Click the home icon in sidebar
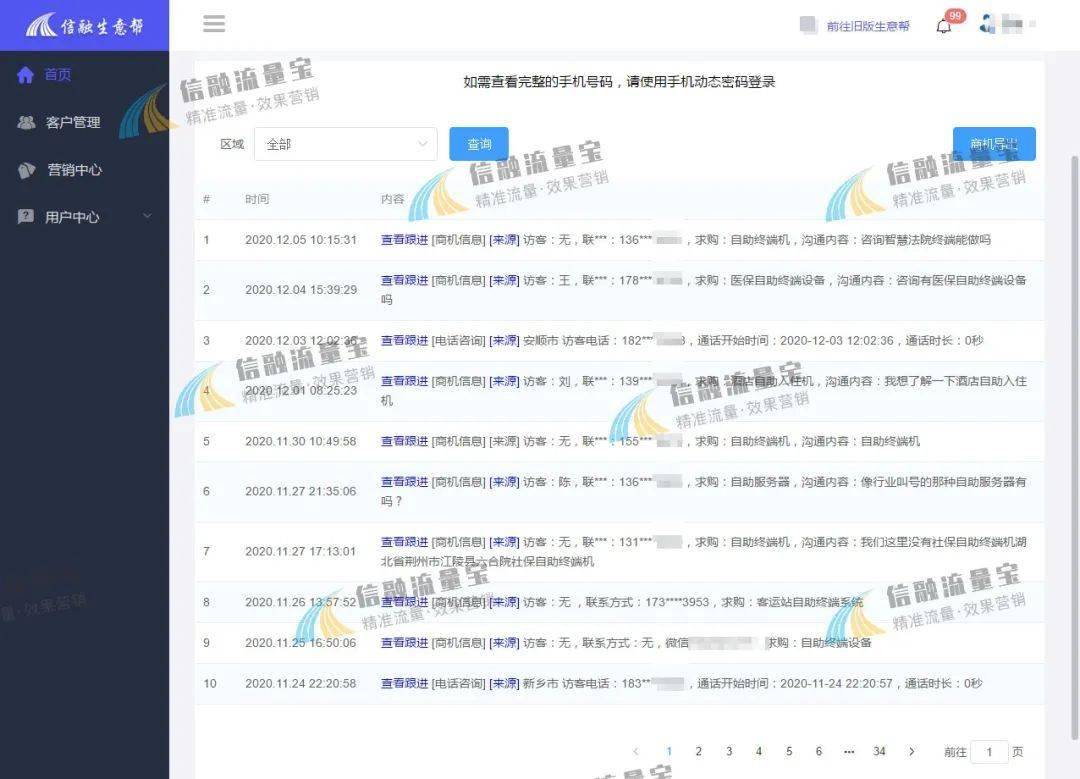 pyautogui.click(x=25, y=74)
